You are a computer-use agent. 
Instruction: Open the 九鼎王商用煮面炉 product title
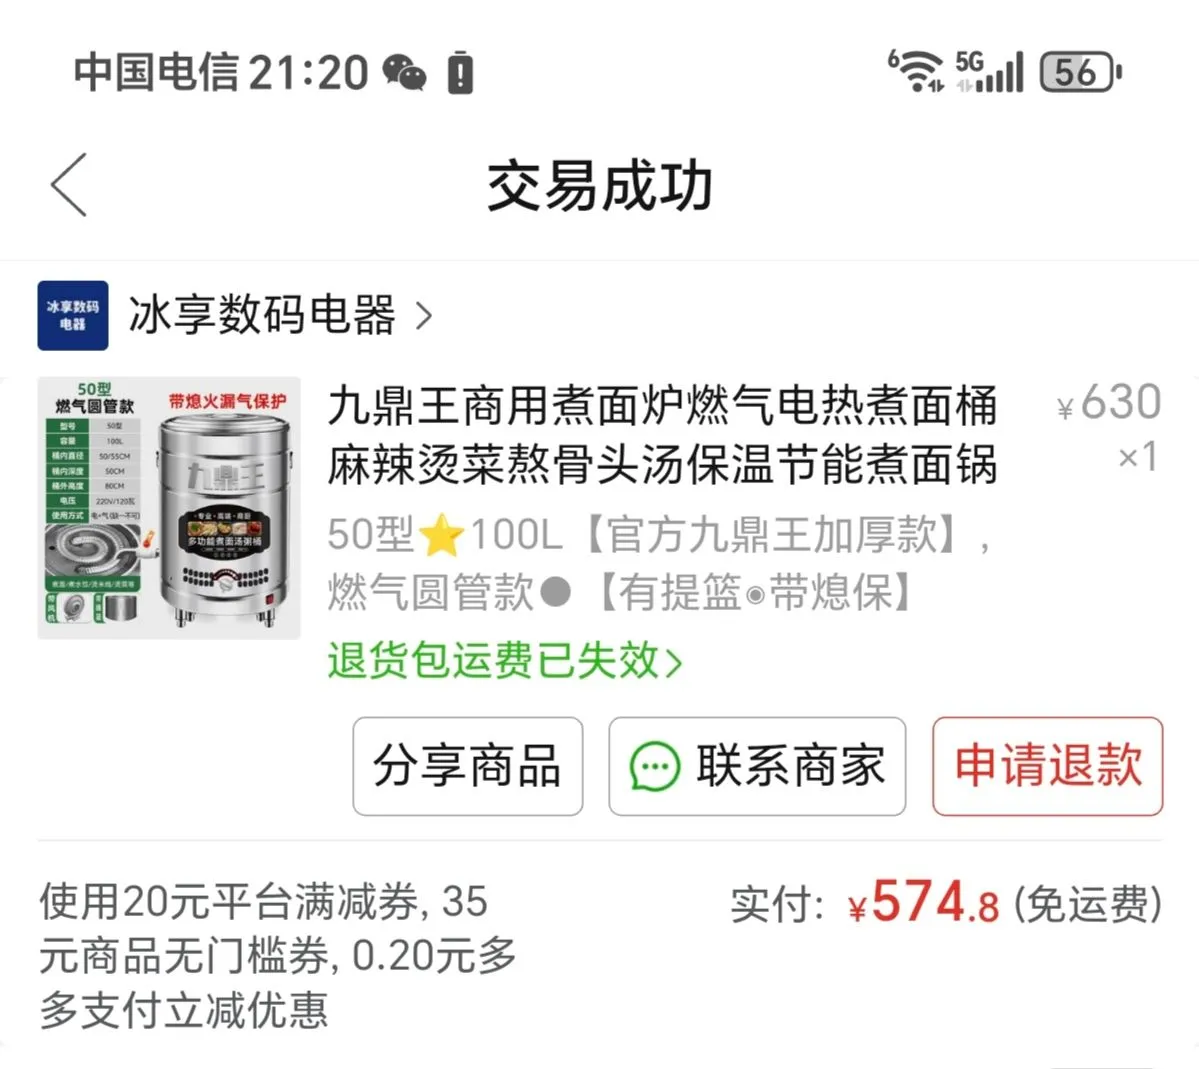662,434
